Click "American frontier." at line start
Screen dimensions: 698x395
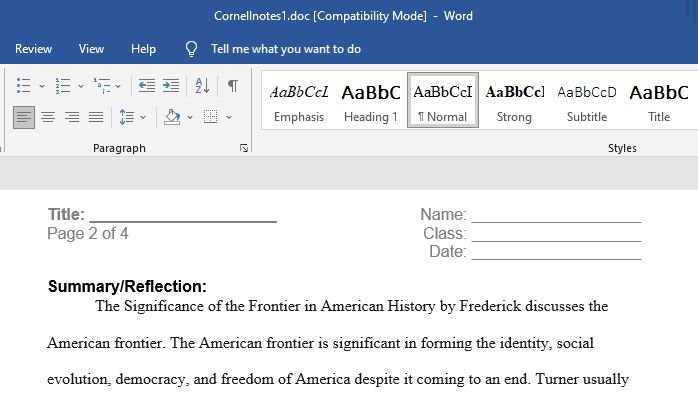pyautogui.click(x=106, y=343)
